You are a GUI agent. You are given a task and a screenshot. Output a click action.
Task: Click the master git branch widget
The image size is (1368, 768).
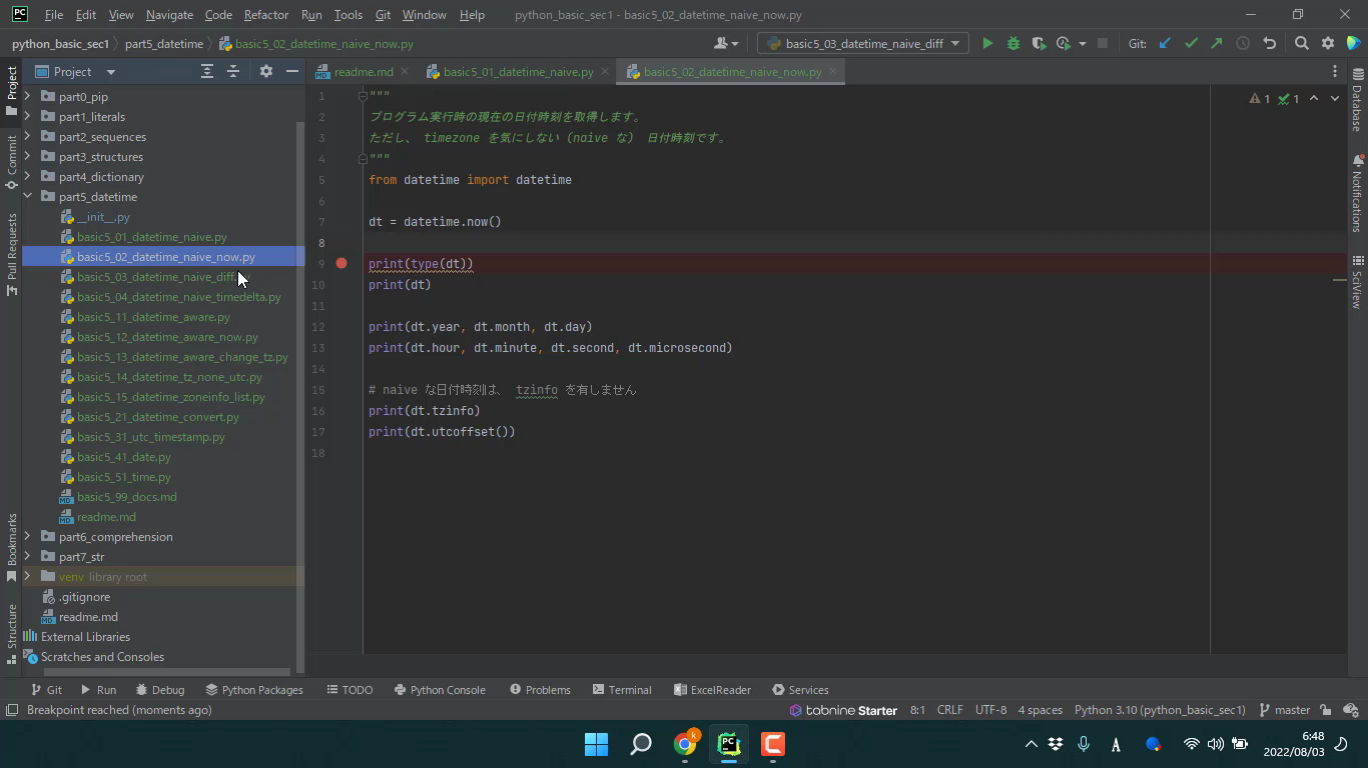(x=1284, y=710)
